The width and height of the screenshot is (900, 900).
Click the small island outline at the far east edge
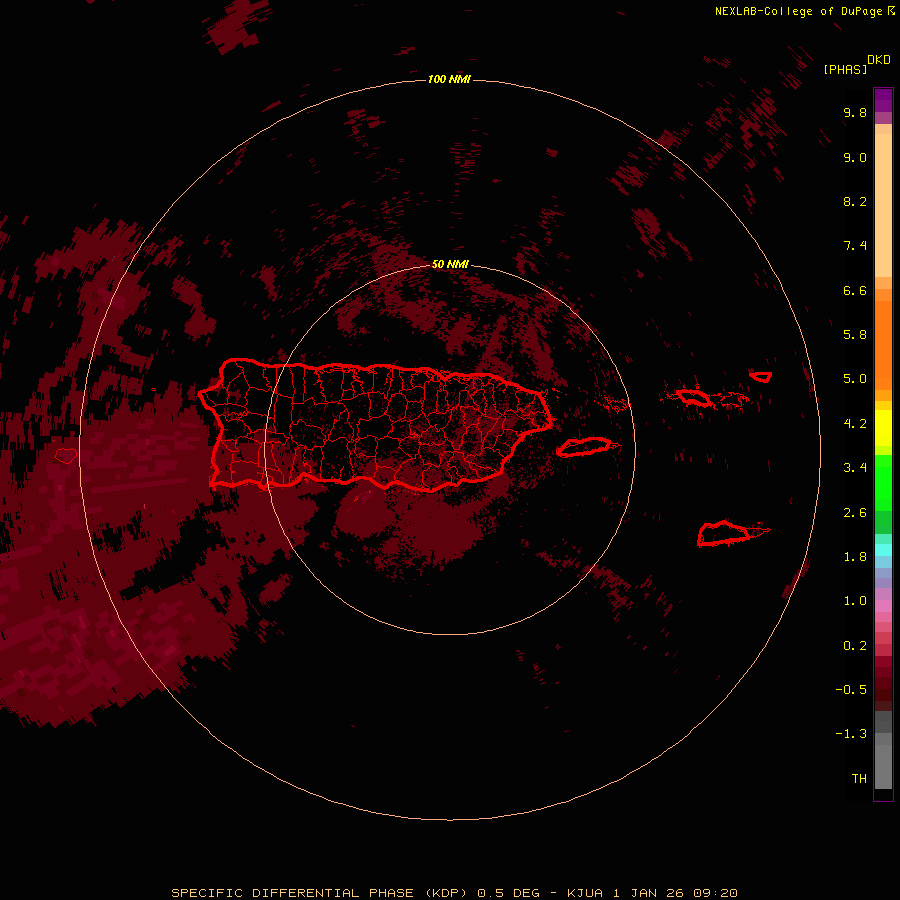coord(761,377)
